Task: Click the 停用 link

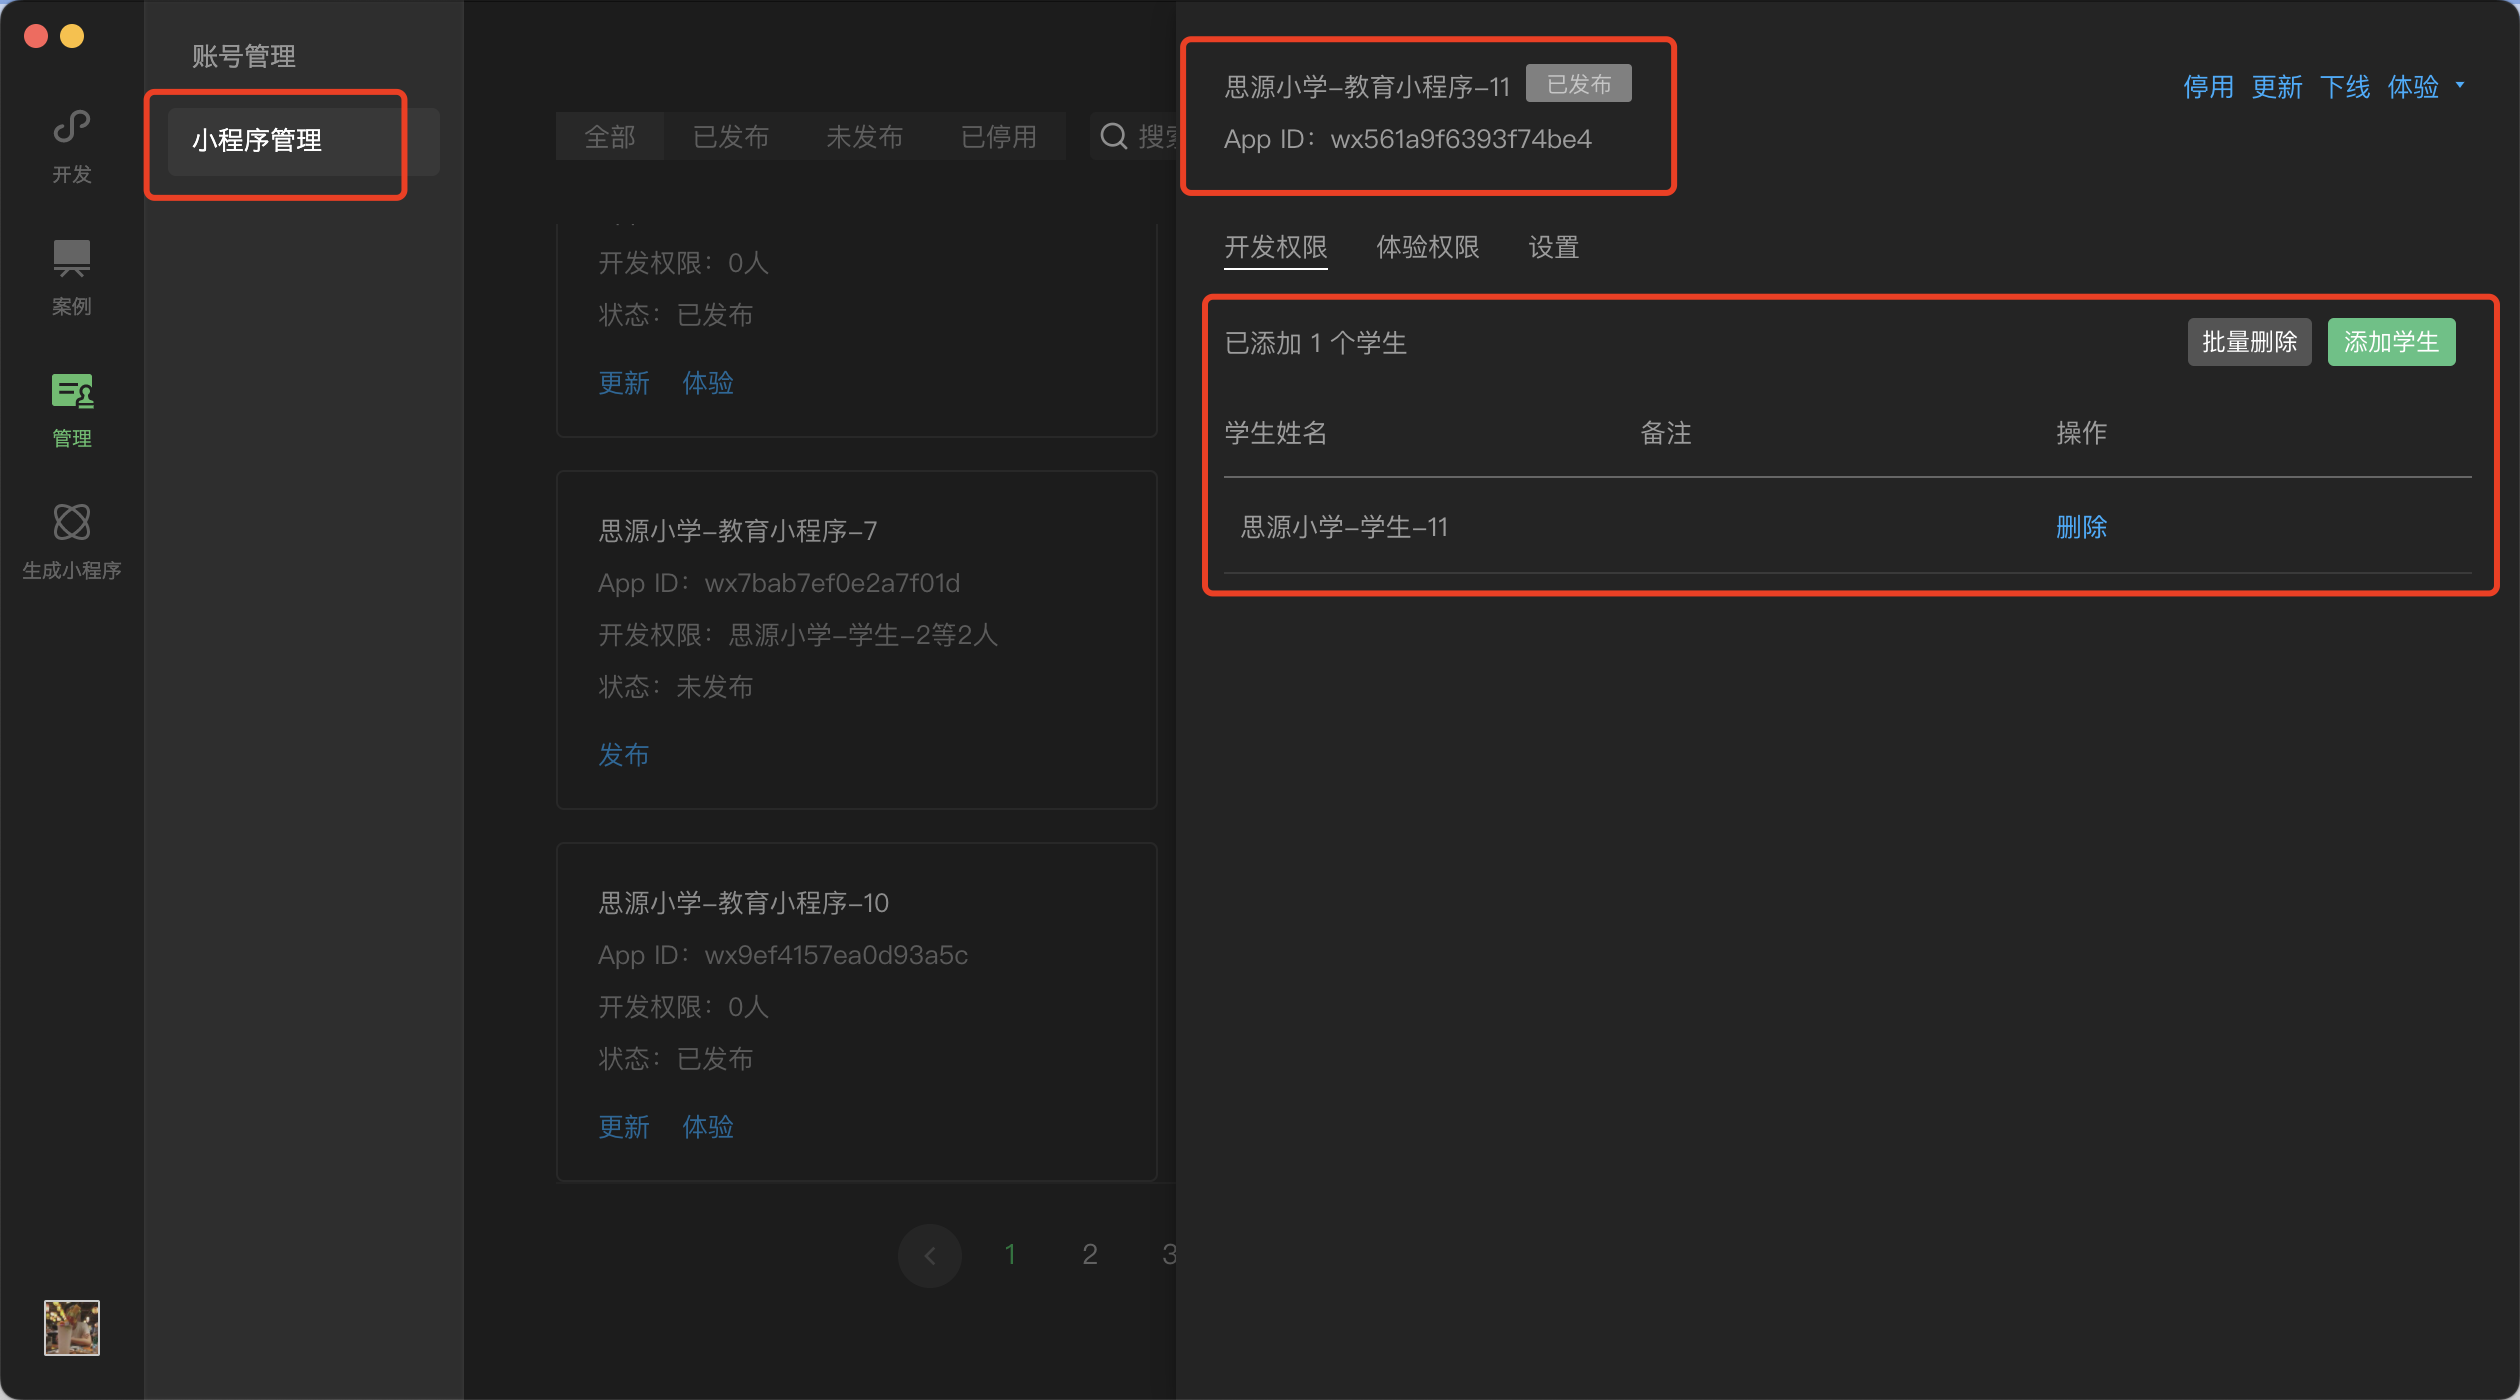Action: click(x=2208, y=87)
